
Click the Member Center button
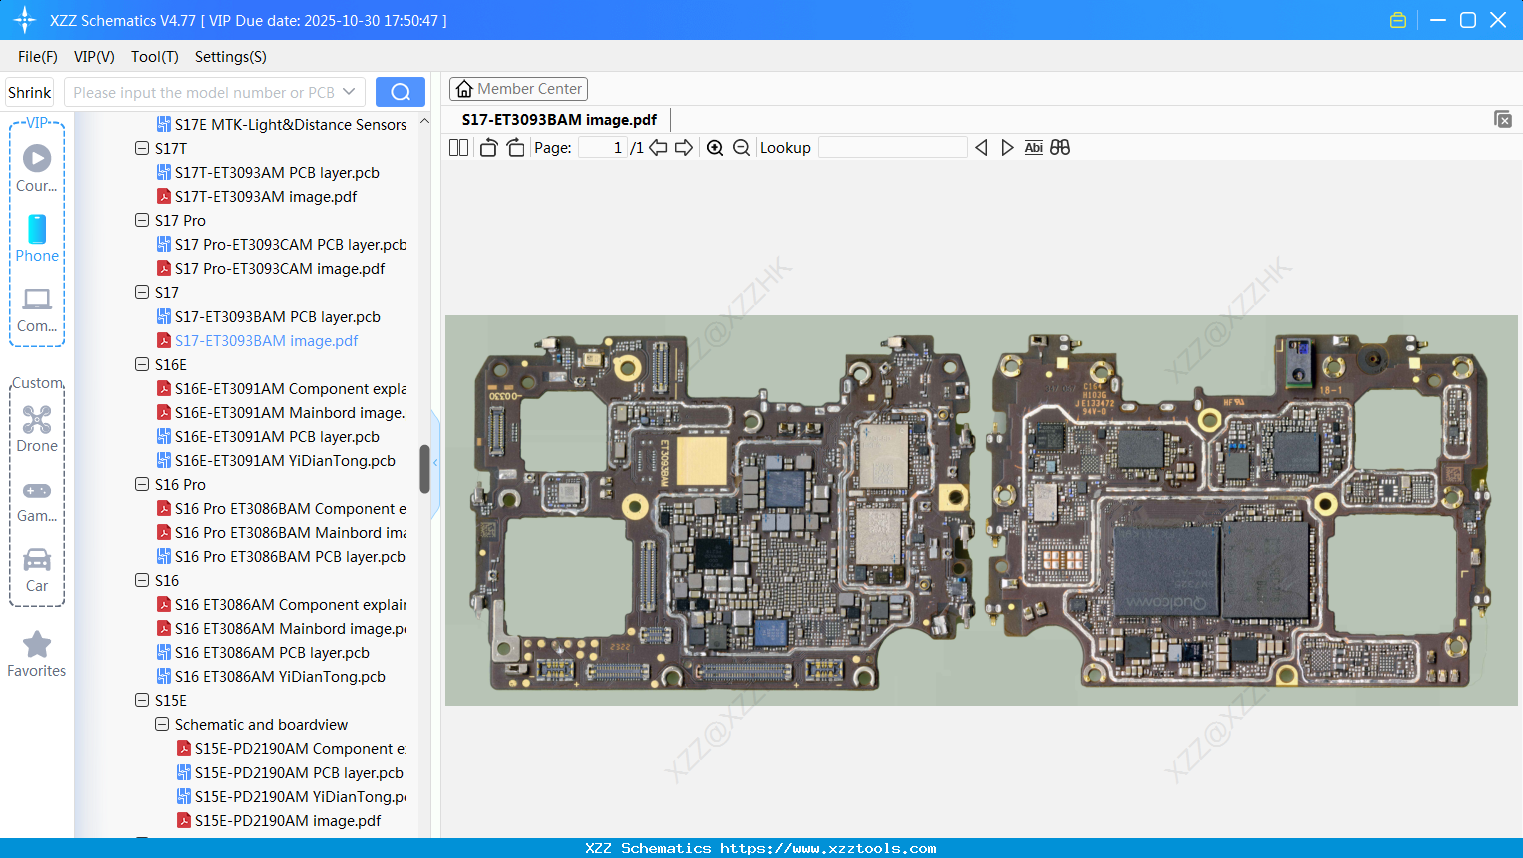coord(518,88)
